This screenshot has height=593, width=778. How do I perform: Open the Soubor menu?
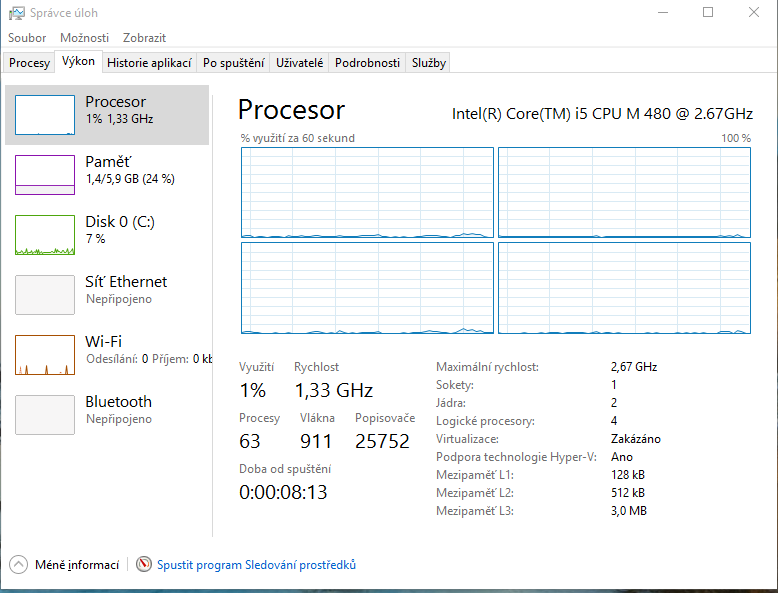click(27, 38)
